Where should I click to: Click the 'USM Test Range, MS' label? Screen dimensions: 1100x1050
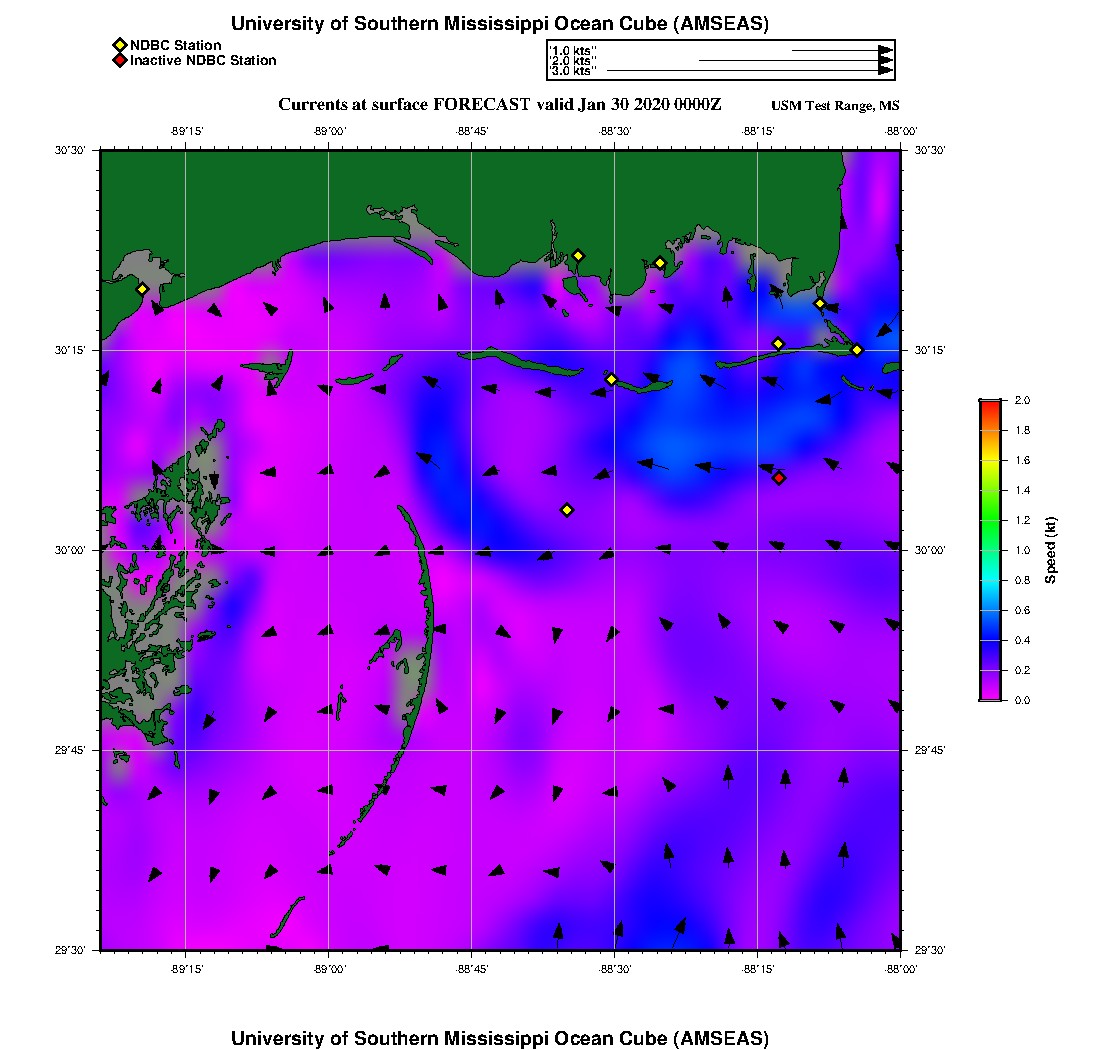click(x=835, y=106)
